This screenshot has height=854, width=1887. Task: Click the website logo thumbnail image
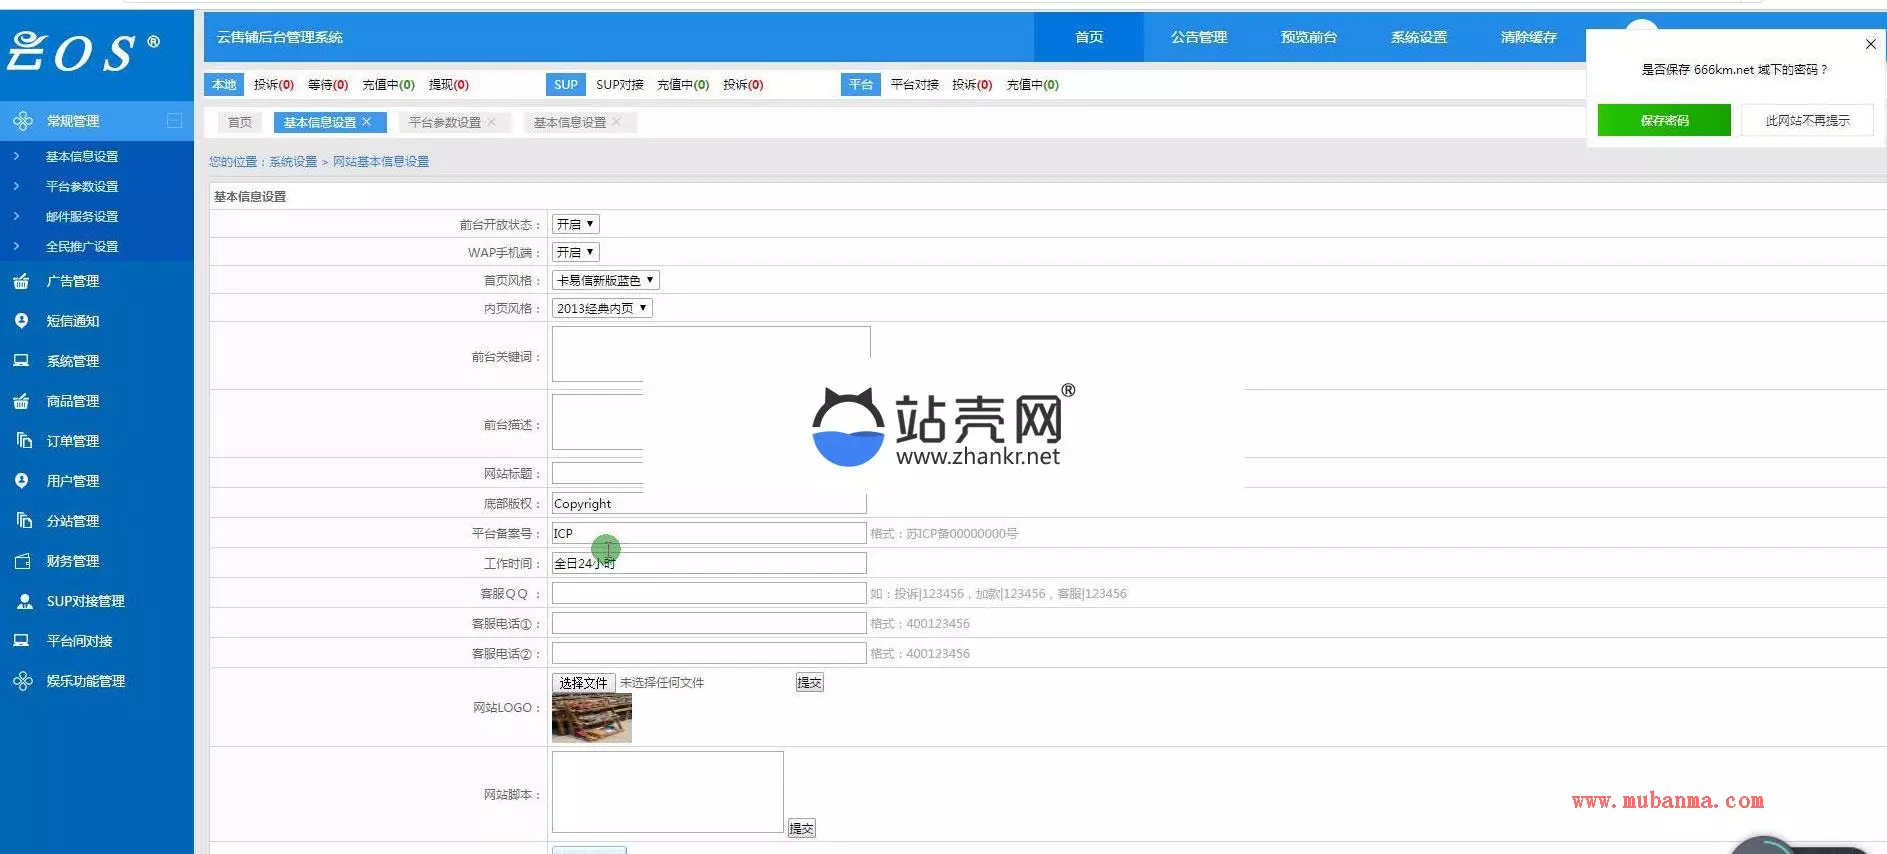[591, 718]
